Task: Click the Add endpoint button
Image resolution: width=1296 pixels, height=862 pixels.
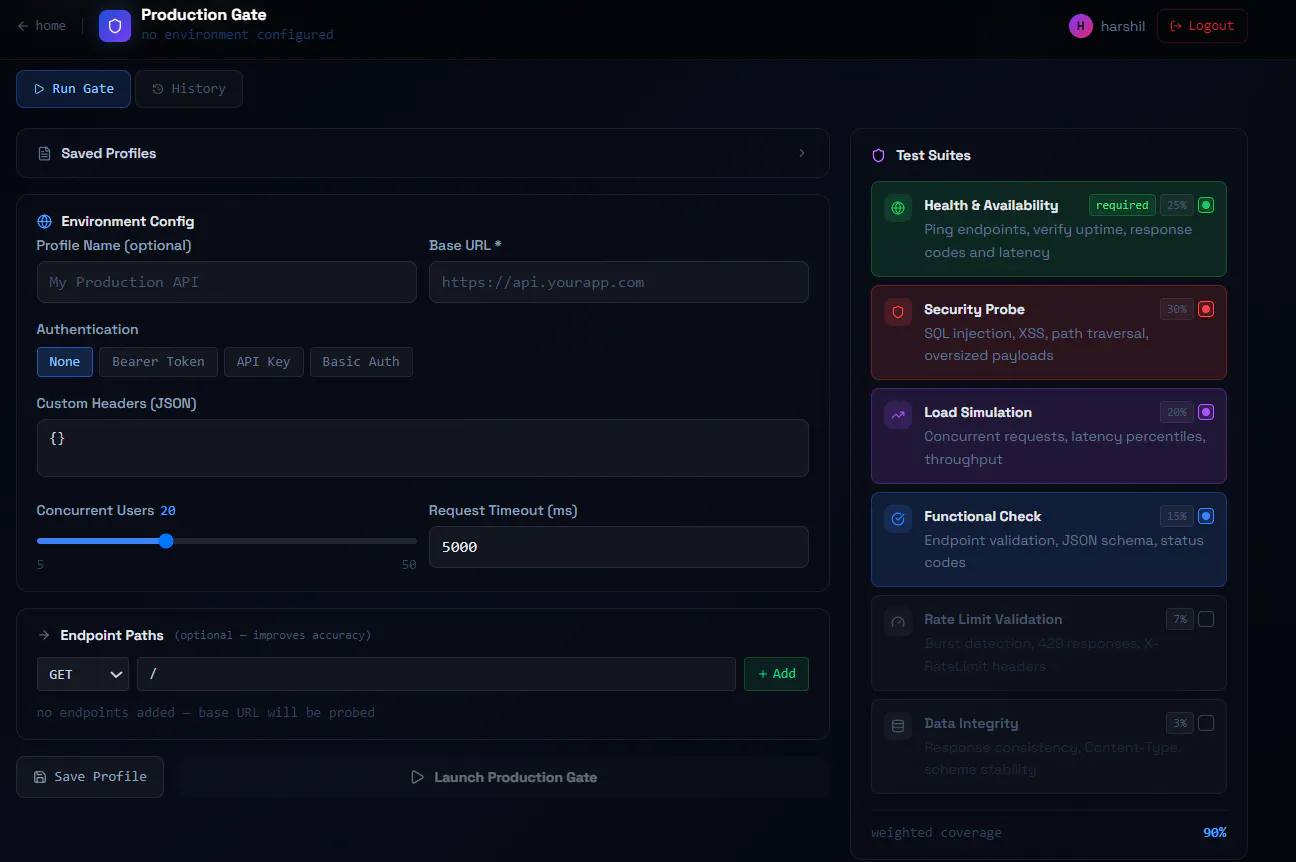Action: click(x=776, y=674)
